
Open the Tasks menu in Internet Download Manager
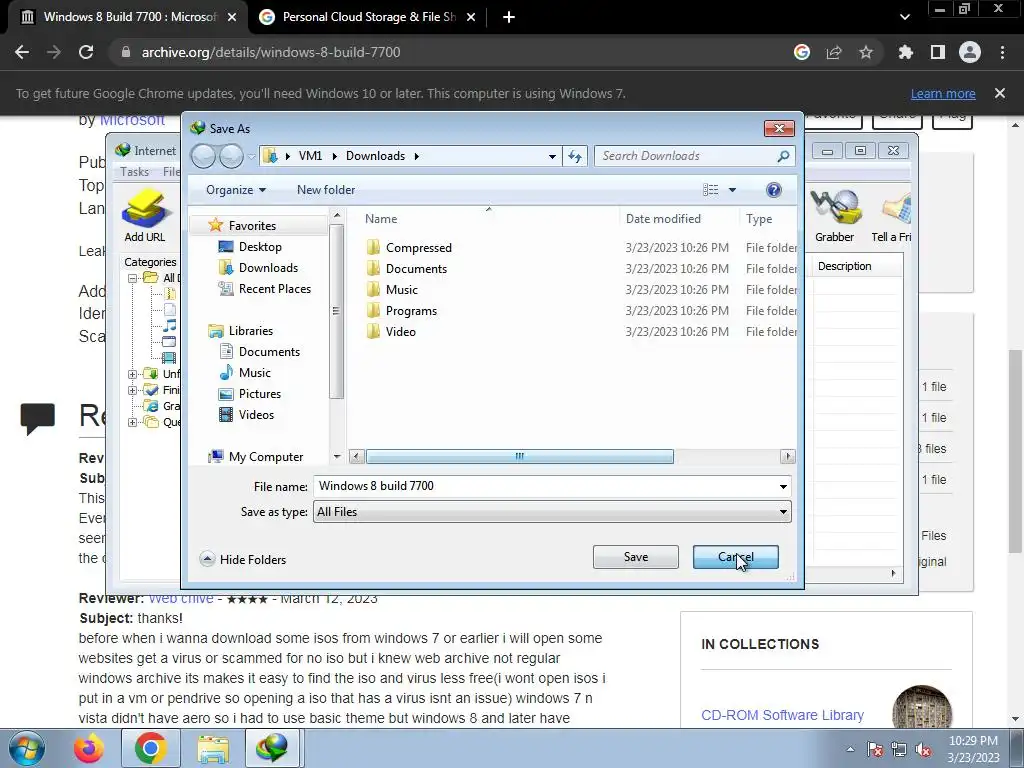135,172
